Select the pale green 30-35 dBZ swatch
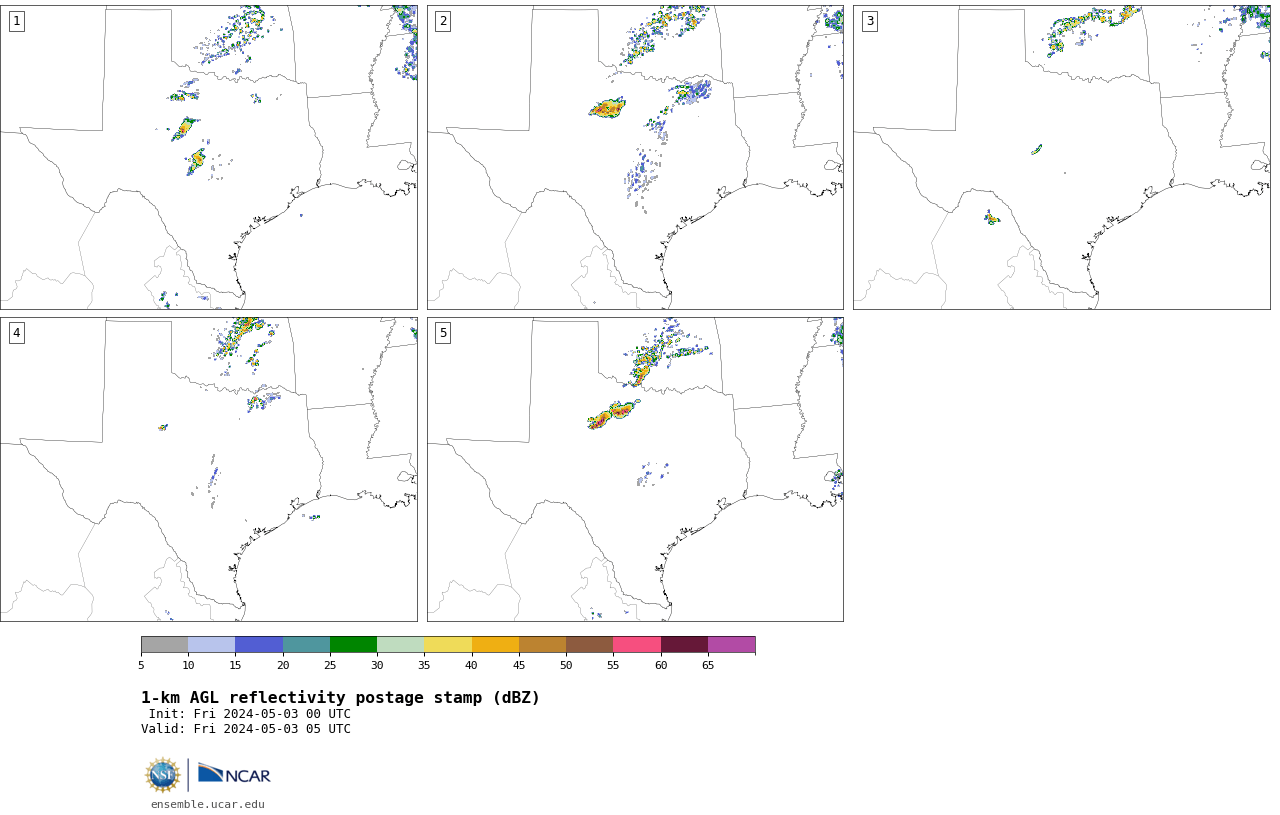The image size is (1280, 815). pos(400,644)
